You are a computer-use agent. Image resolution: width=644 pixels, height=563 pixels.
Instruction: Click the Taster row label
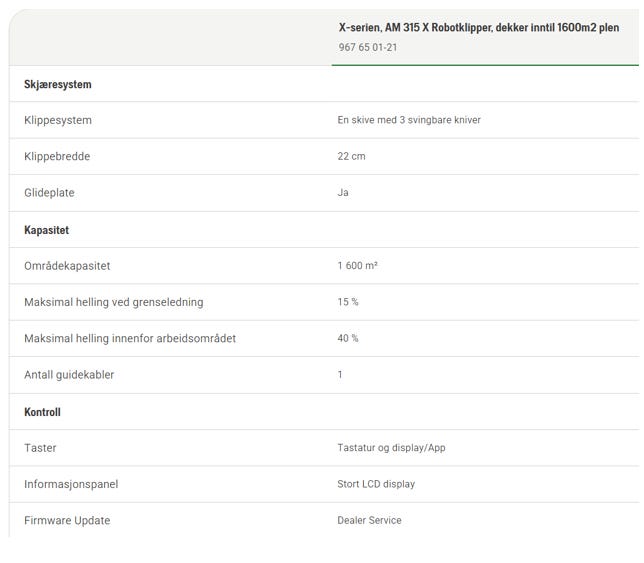(x=40, y=448)
